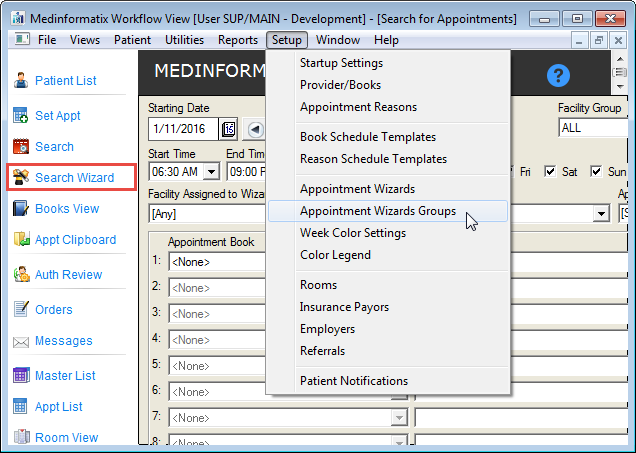The width and height of the screenshot is (636, 453).
Task: Click the Room View icon
Action: (x=21, y=437)
